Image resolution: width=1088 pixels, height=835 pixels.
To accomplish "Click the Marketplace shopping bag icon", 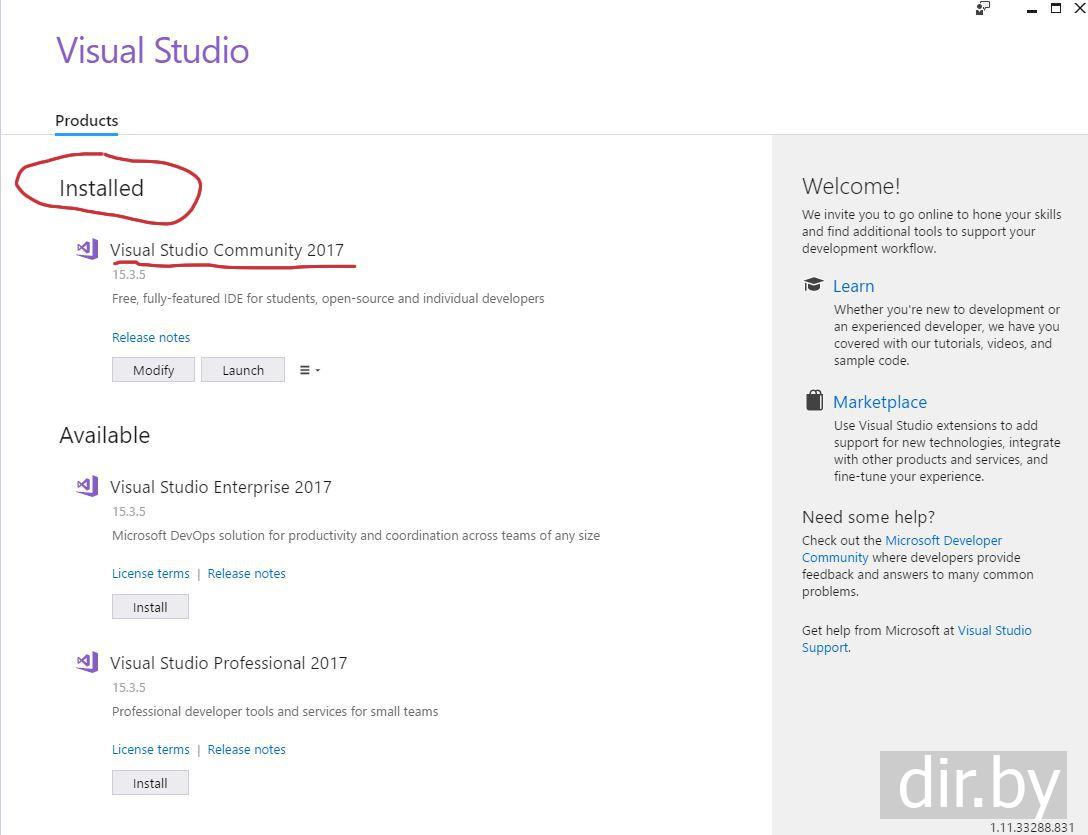I will pos(814,401).
